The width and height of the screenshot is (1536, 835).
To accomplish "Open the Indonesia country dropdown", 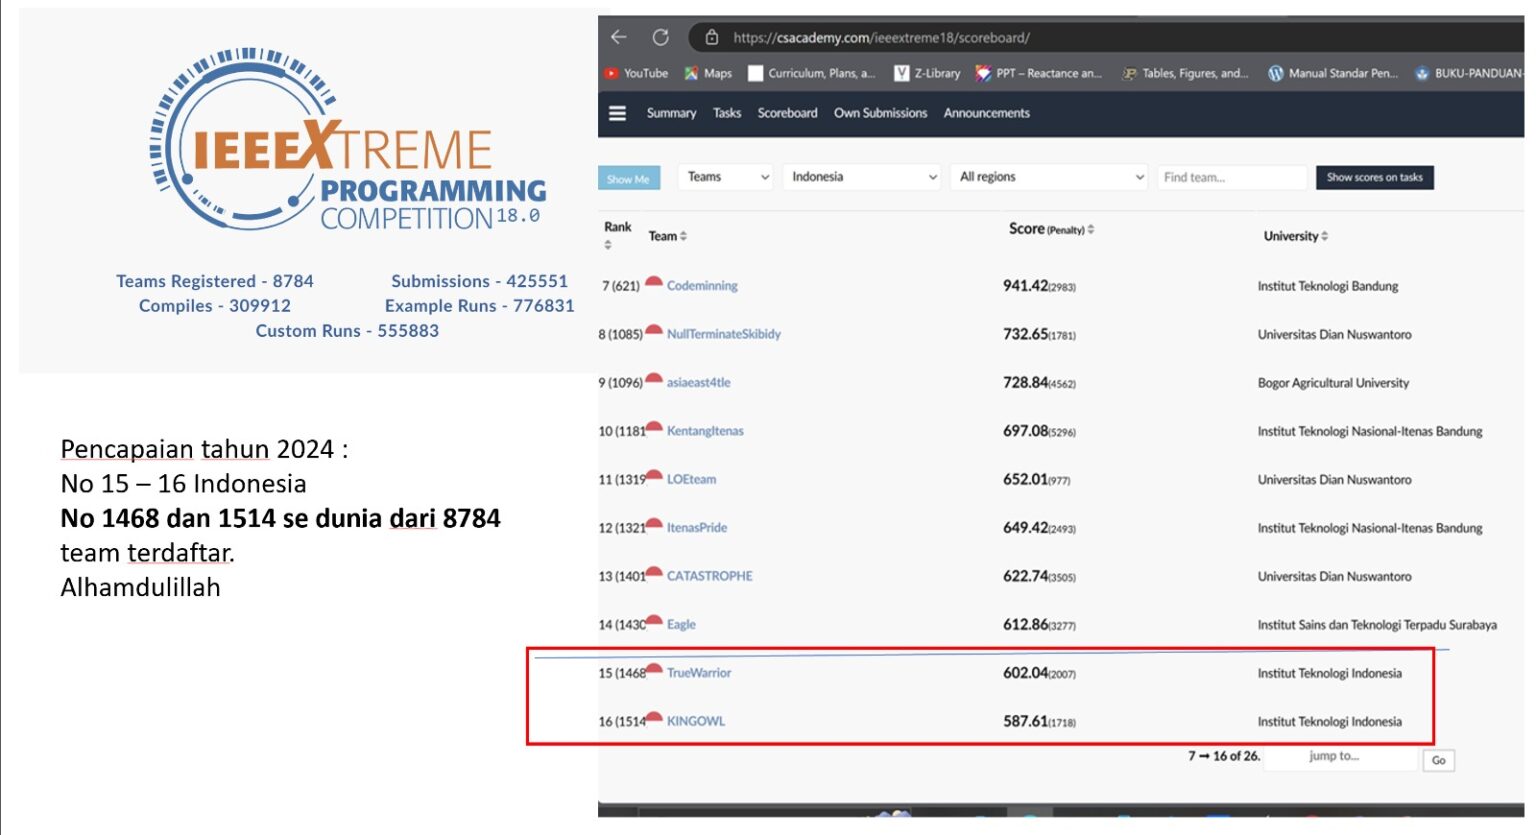I will (861, 177).
